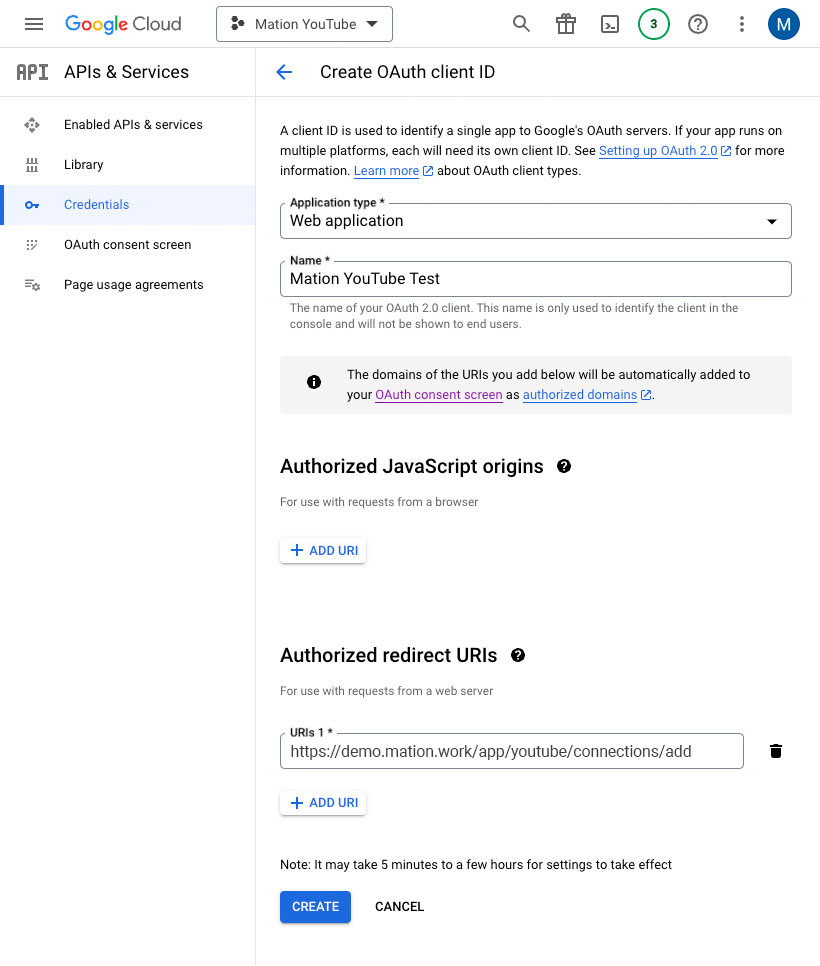Screen dimensions: 820x966
Task: Click the blue CREATE button
Action: coord(315,907)
